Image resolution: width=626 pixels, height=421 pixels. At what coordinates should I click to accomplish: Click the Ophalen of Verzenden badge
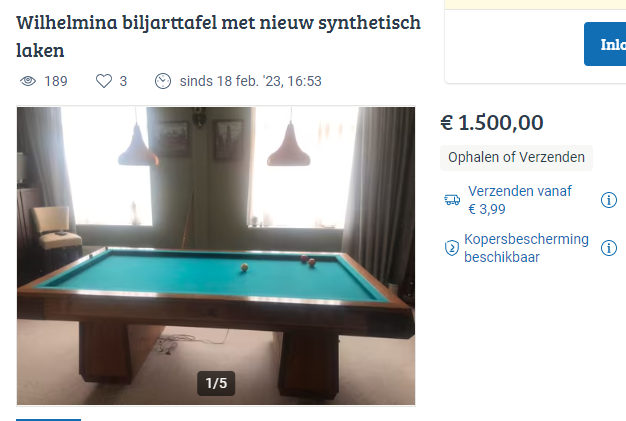[x=516, y=158]
